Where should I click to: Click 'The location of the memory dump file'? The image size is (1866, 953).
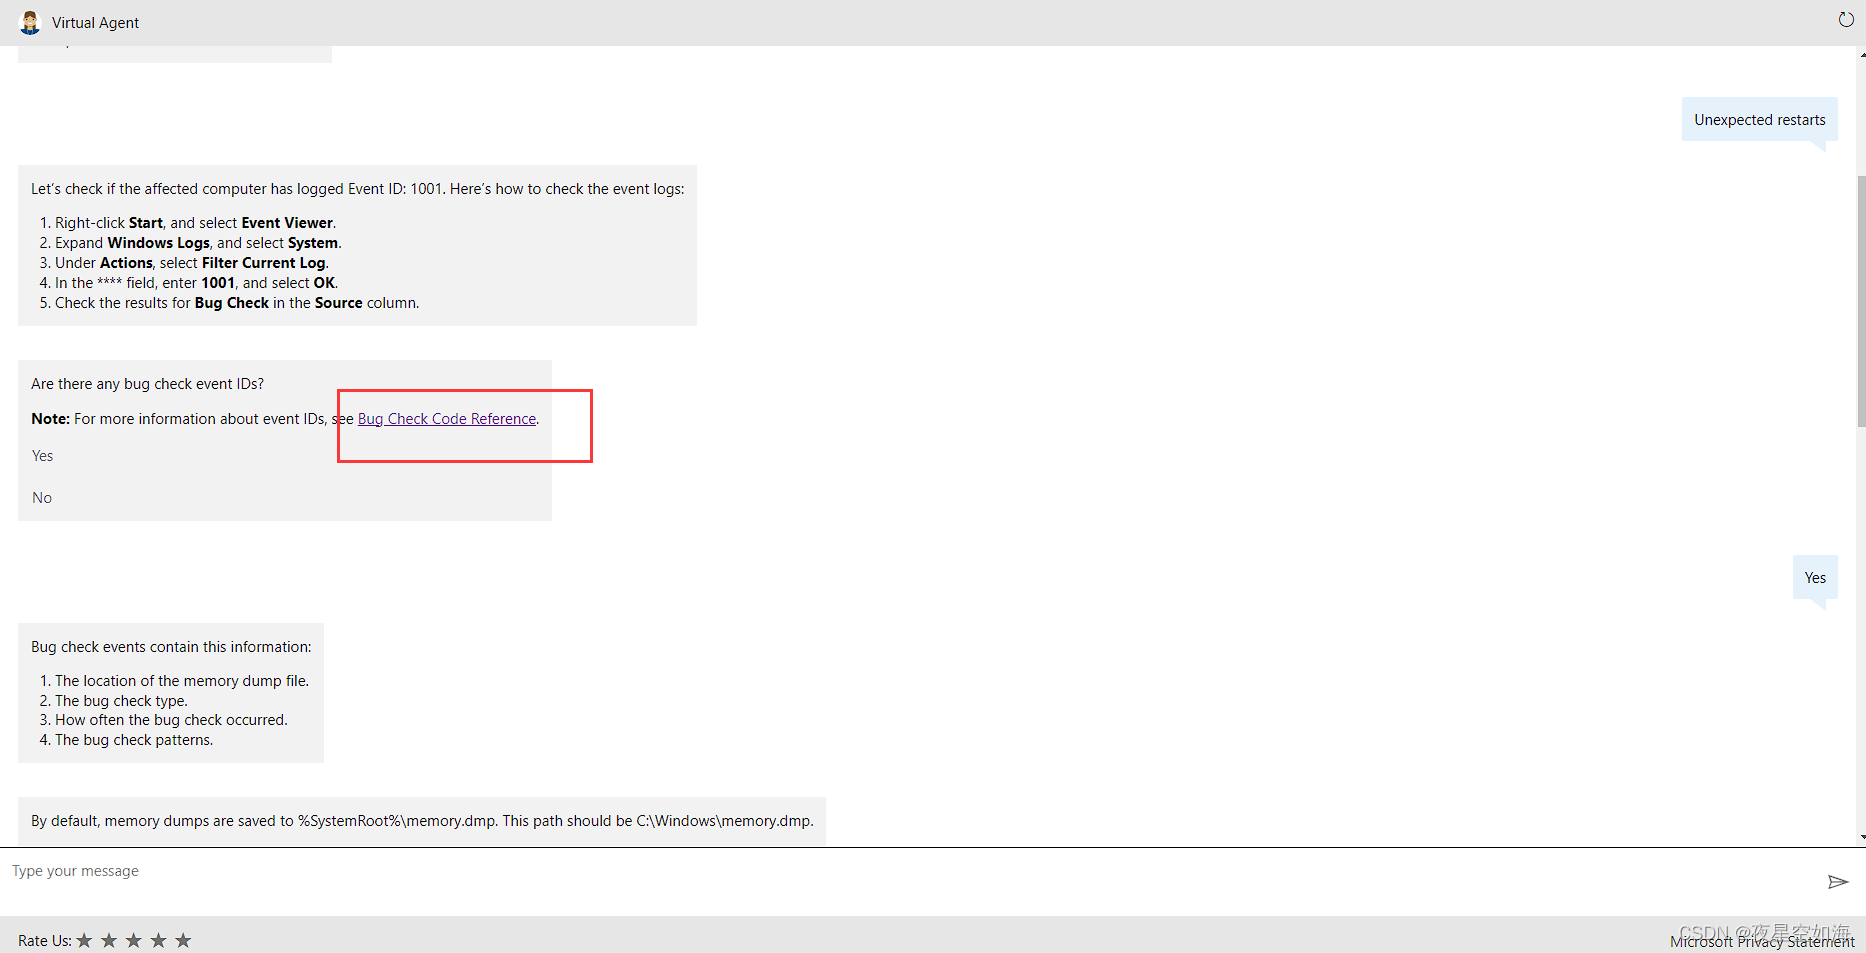[x=182, y=681]
